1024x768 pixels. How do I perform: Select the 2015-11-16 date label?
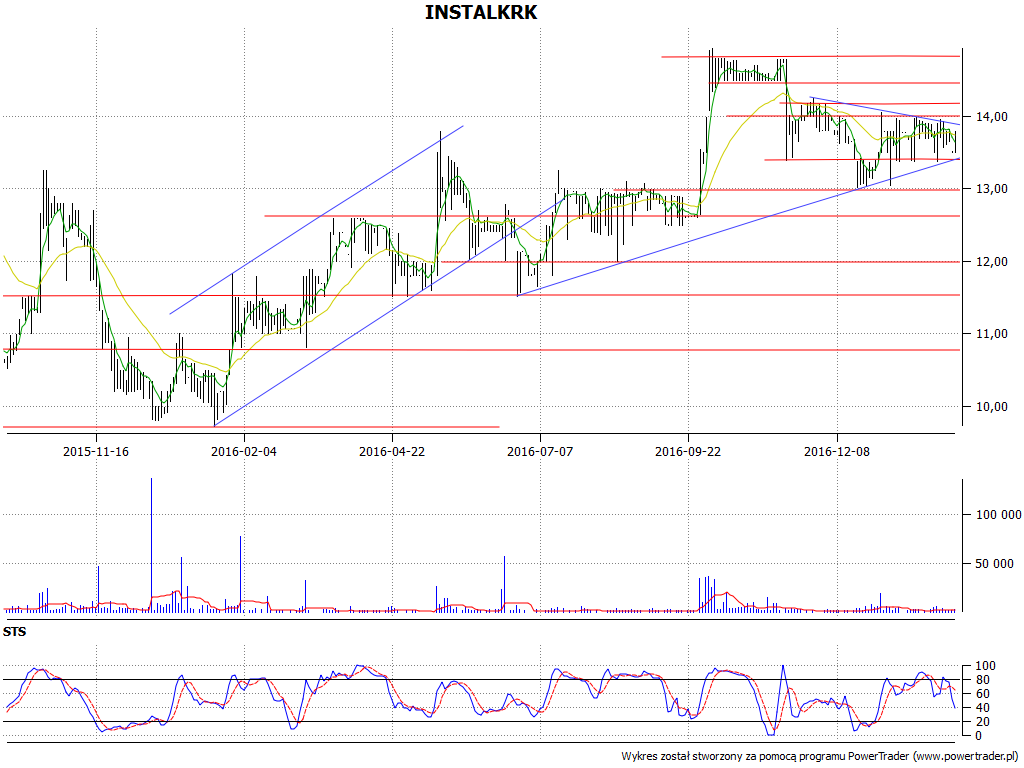click(96, 451)
